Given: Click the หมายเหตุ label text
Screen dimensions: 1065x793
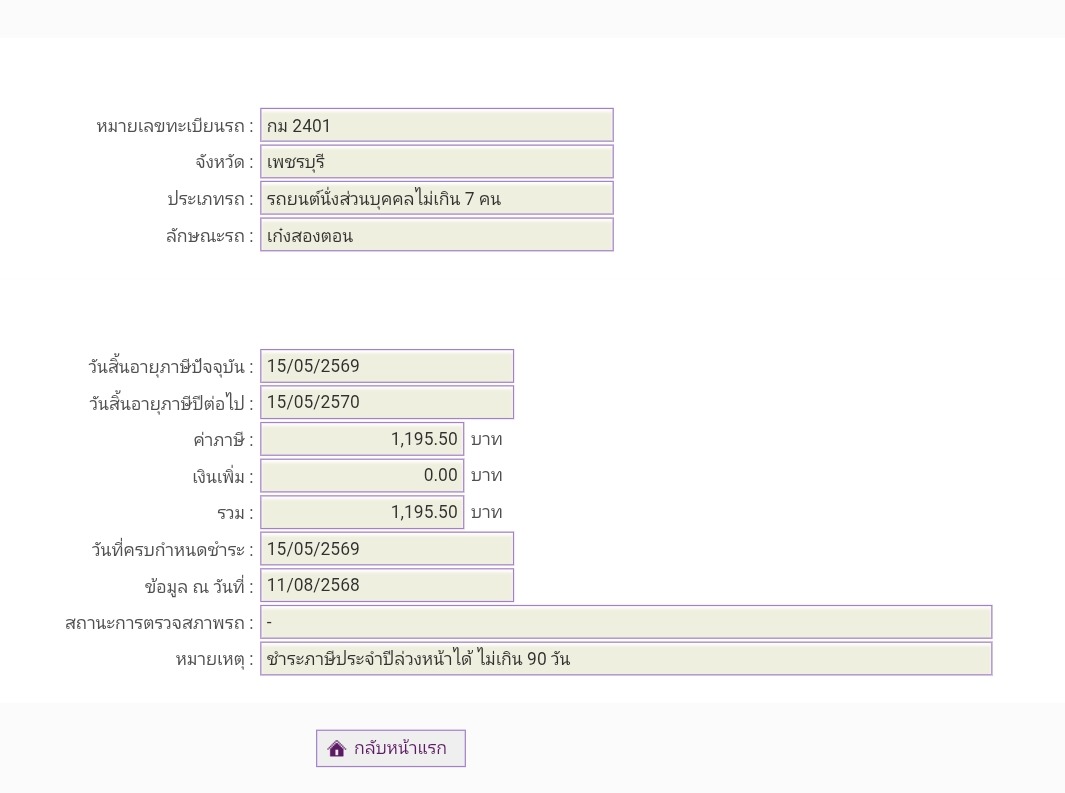Looking at the screenshot, I should 214,660.
